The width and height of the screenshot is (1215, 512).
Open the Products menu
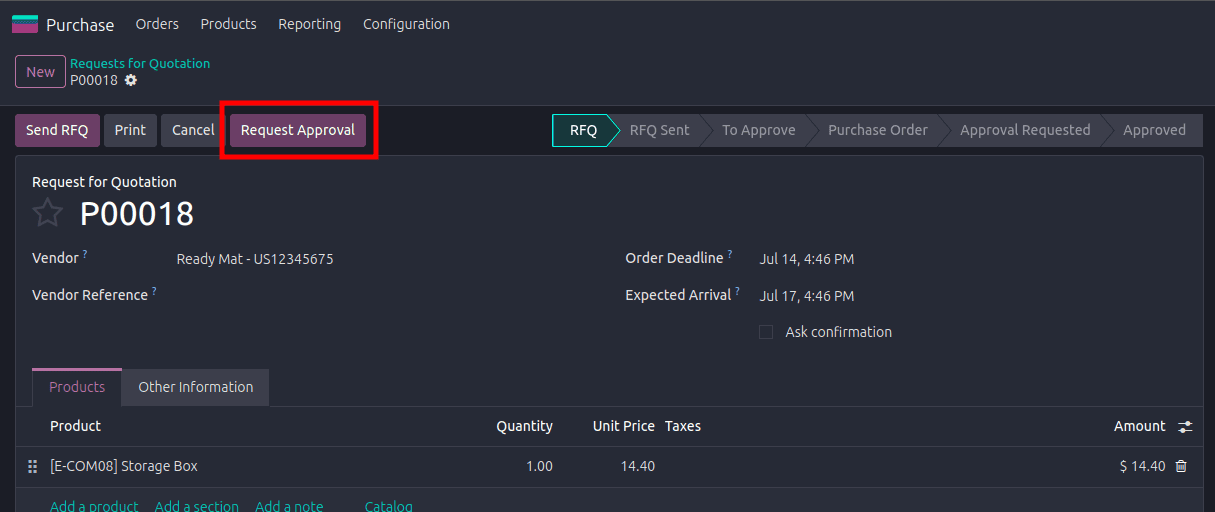click(x=228, y=24)
